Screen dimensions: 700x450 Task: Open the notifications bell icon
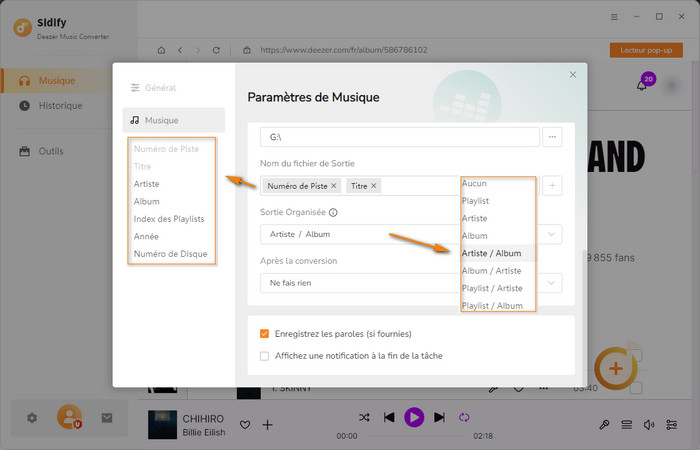(641, 86)
